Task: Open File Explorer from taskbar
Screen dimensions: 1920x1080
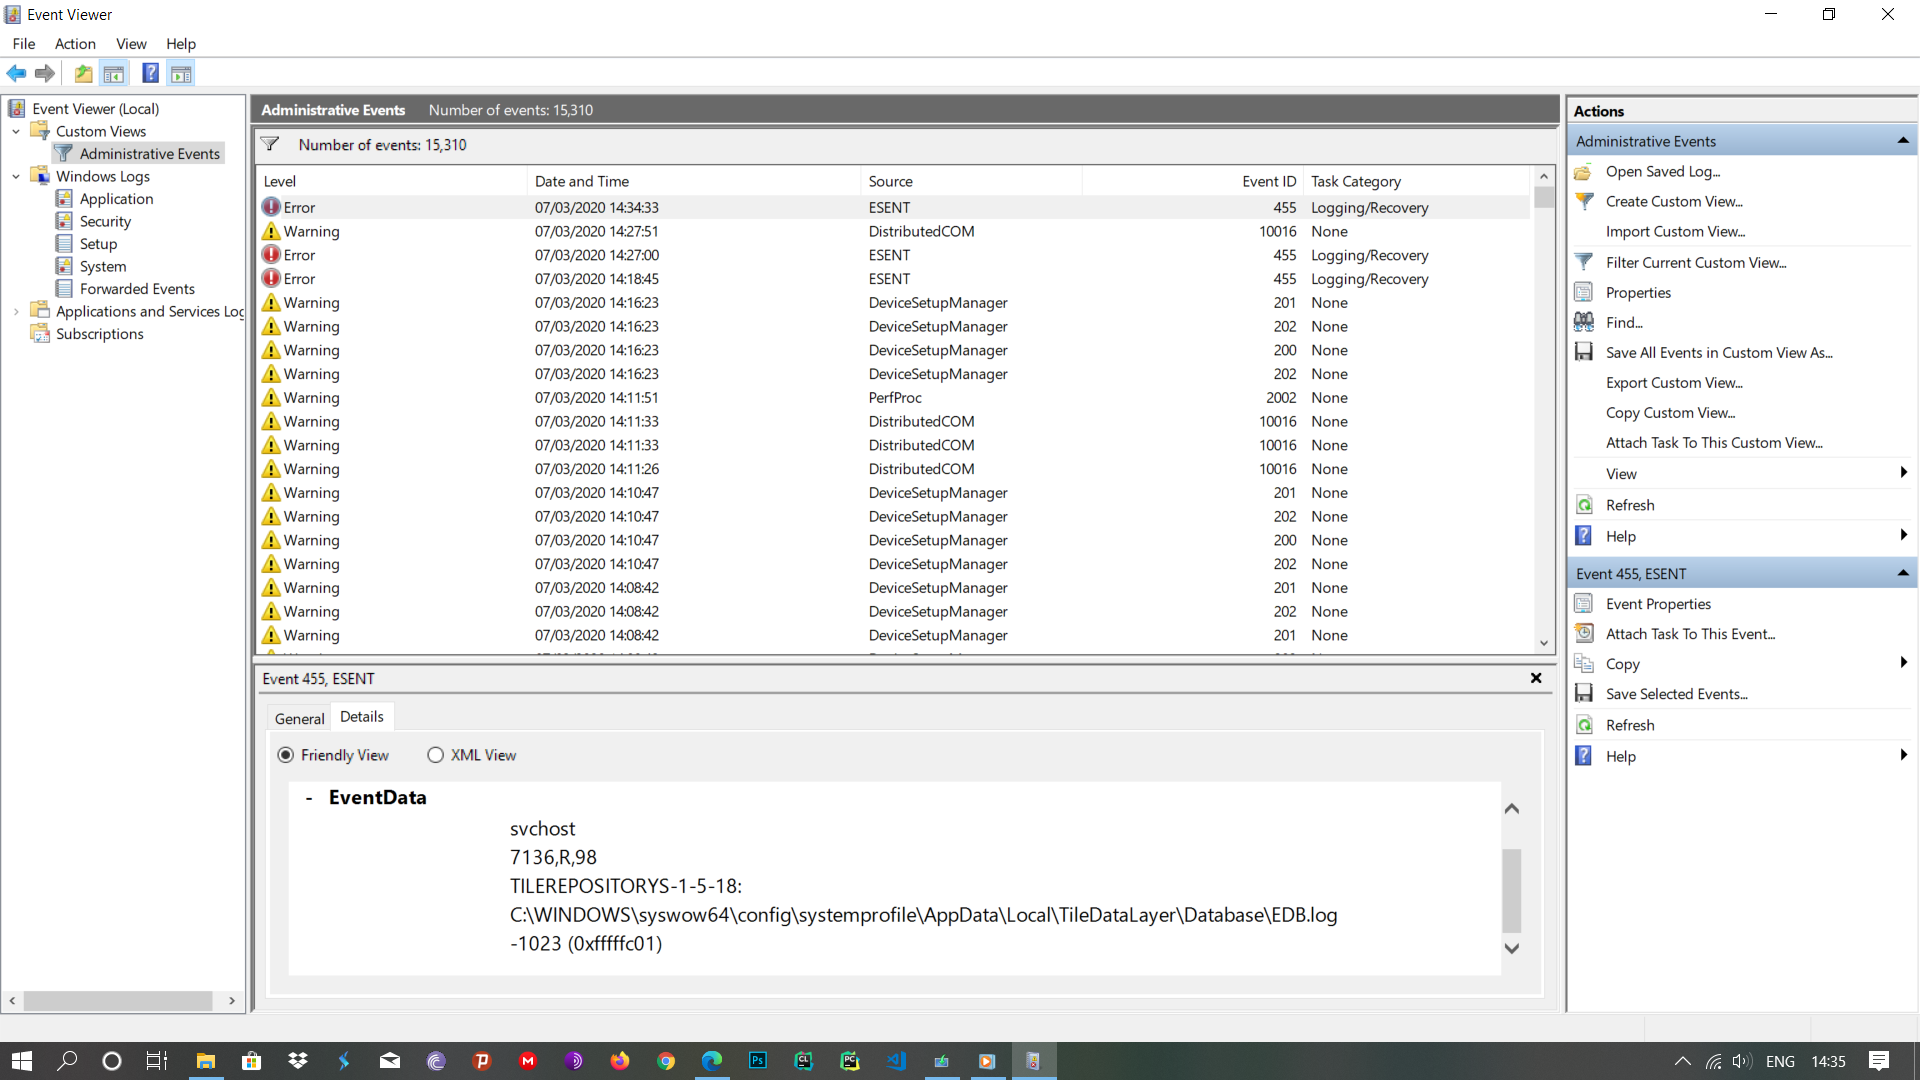Action: 205,1061
